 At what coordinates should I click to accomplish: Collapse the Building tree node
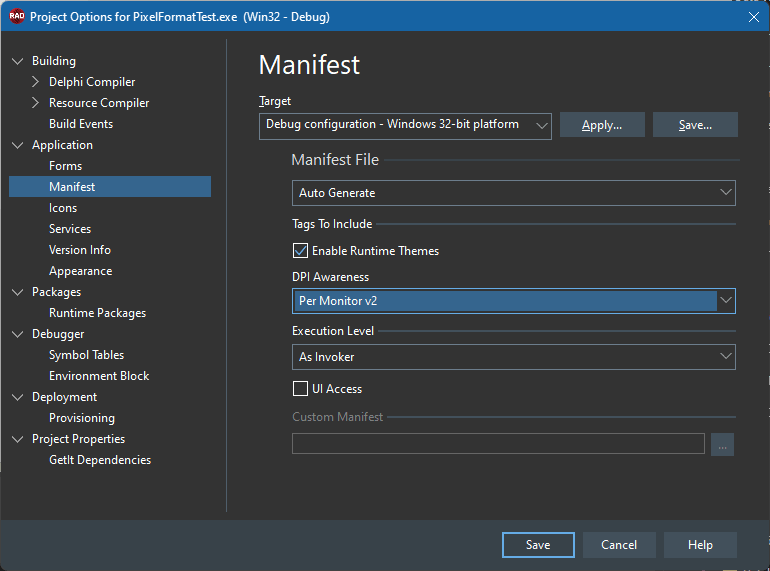[18, 61]
